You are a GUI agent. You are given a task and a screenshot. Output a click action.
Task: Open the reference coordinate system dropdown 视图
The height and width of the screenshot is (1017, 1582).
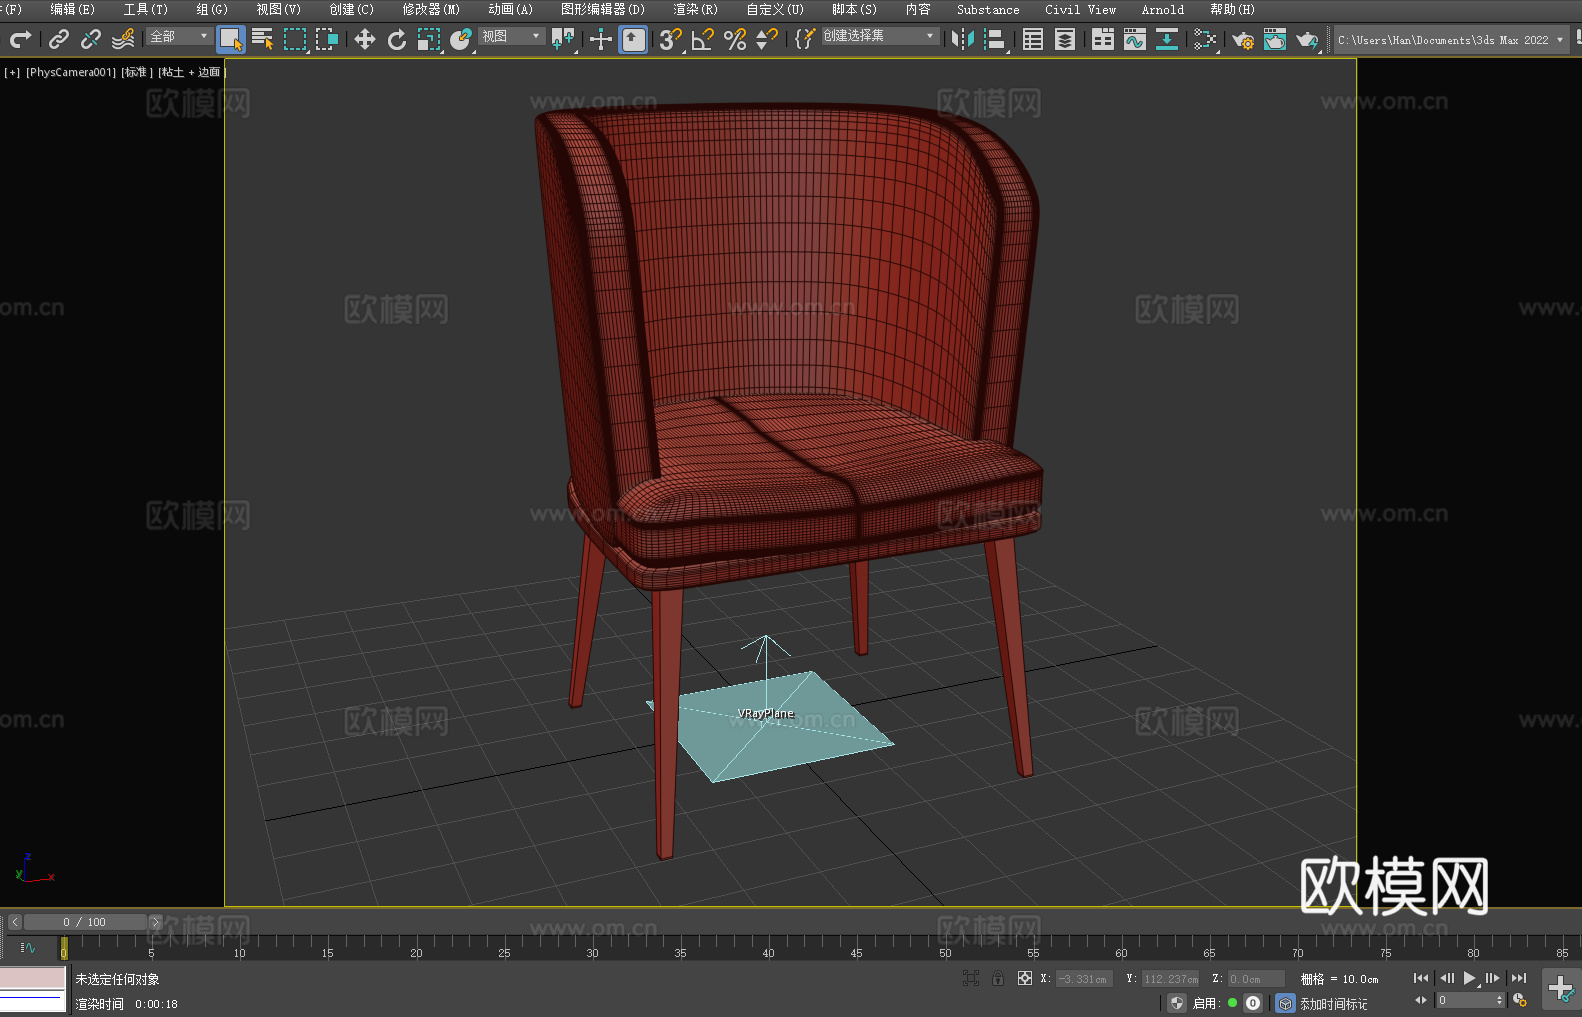tap(511, 36)
